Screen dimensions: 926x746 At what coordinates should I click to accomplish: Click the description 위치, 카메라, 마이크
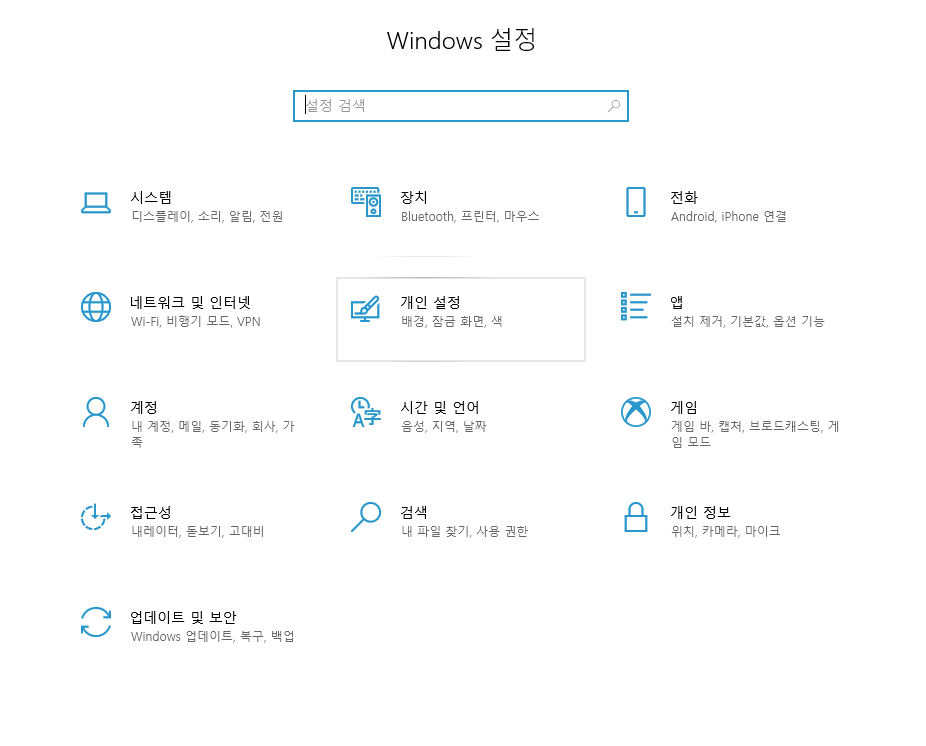726,531
